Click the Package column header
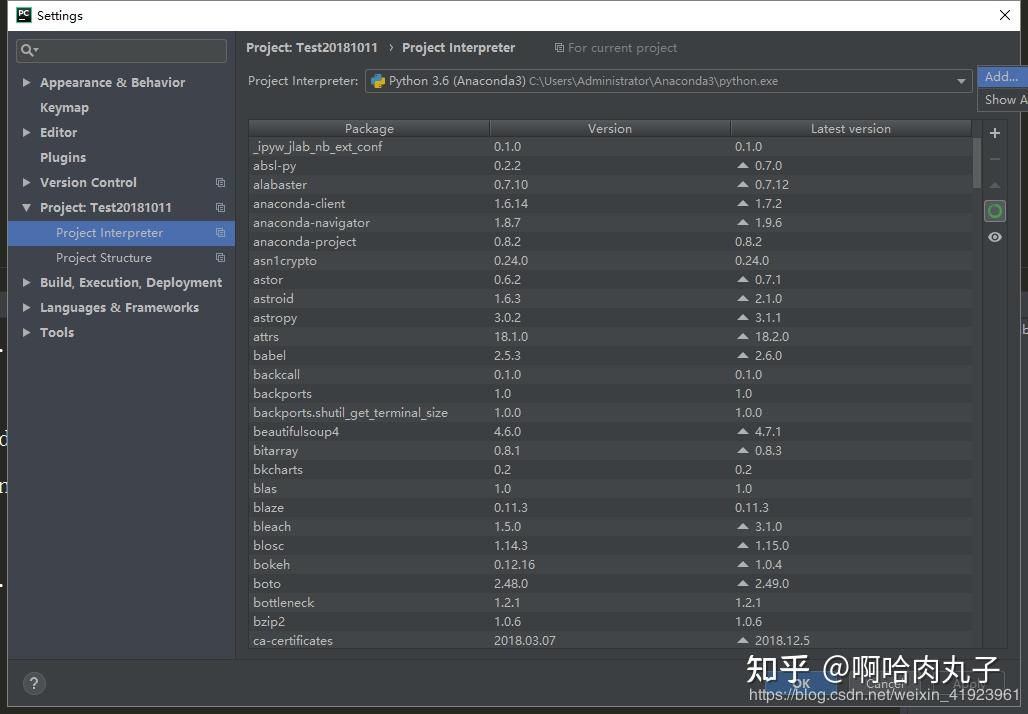The height and width of the screenshot is (714, 1028). click(369, 129)
